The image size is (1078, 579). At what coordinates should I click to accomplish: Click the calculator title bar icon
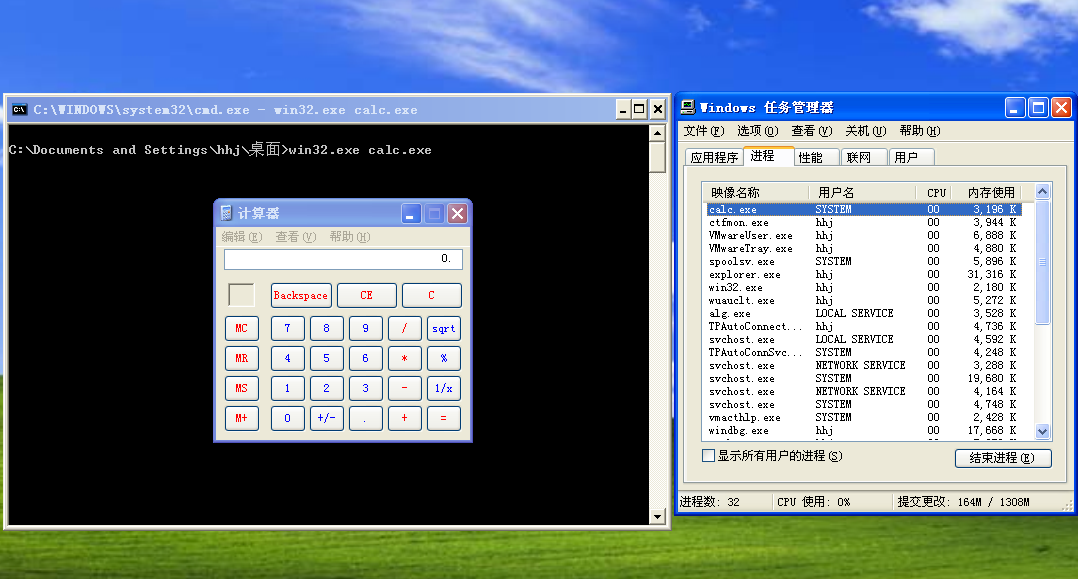pyautogui.click(x=226, y=213)
